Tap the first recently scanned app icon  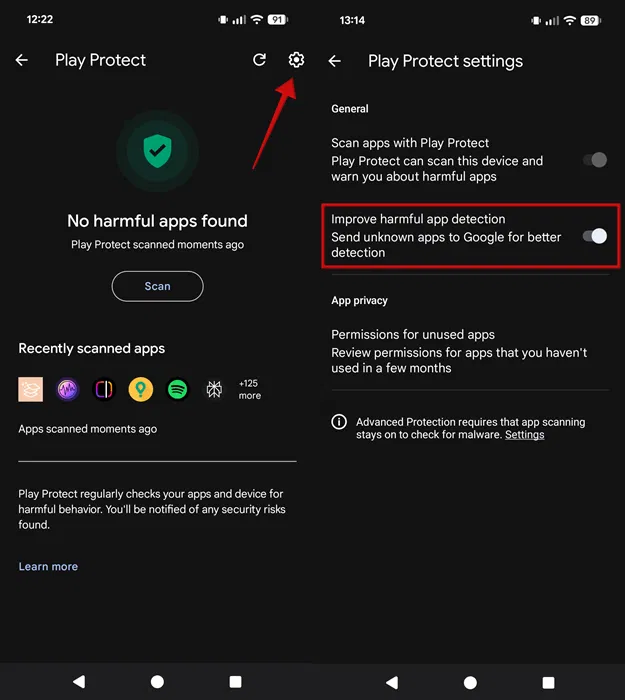[x=31, y=389]
